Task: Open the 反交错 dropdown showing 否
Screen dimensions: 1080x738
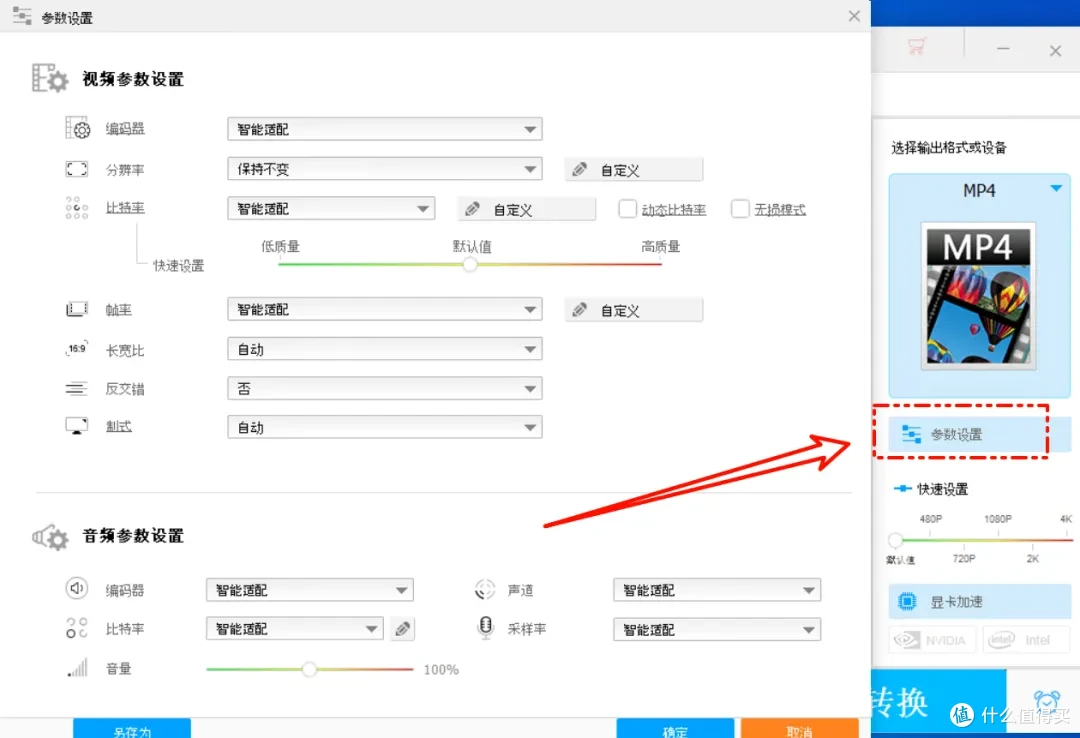Action: (385, 389)
